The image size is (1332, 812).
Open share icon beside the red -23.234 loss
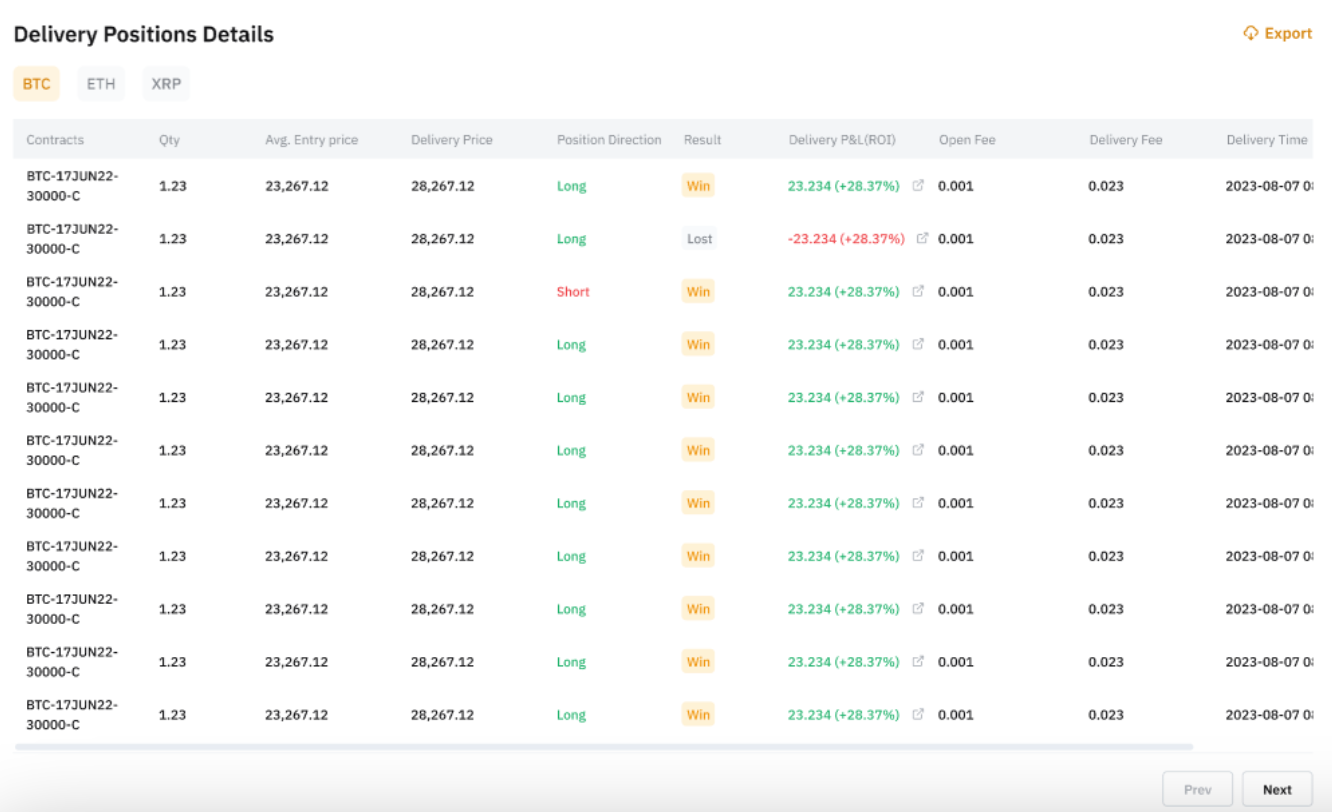pyautogui.click(x=923, y=239)
